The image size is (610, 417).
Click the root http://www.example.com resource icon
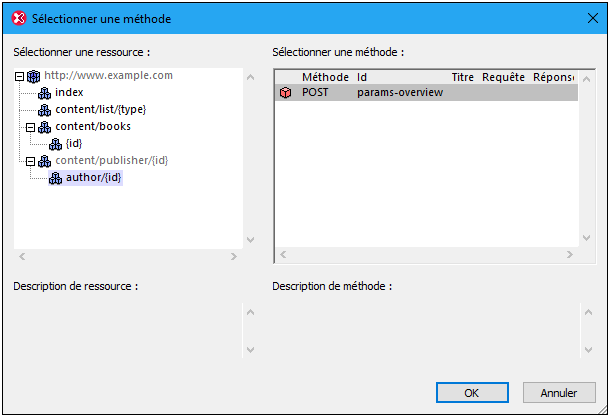pos(33,75)
